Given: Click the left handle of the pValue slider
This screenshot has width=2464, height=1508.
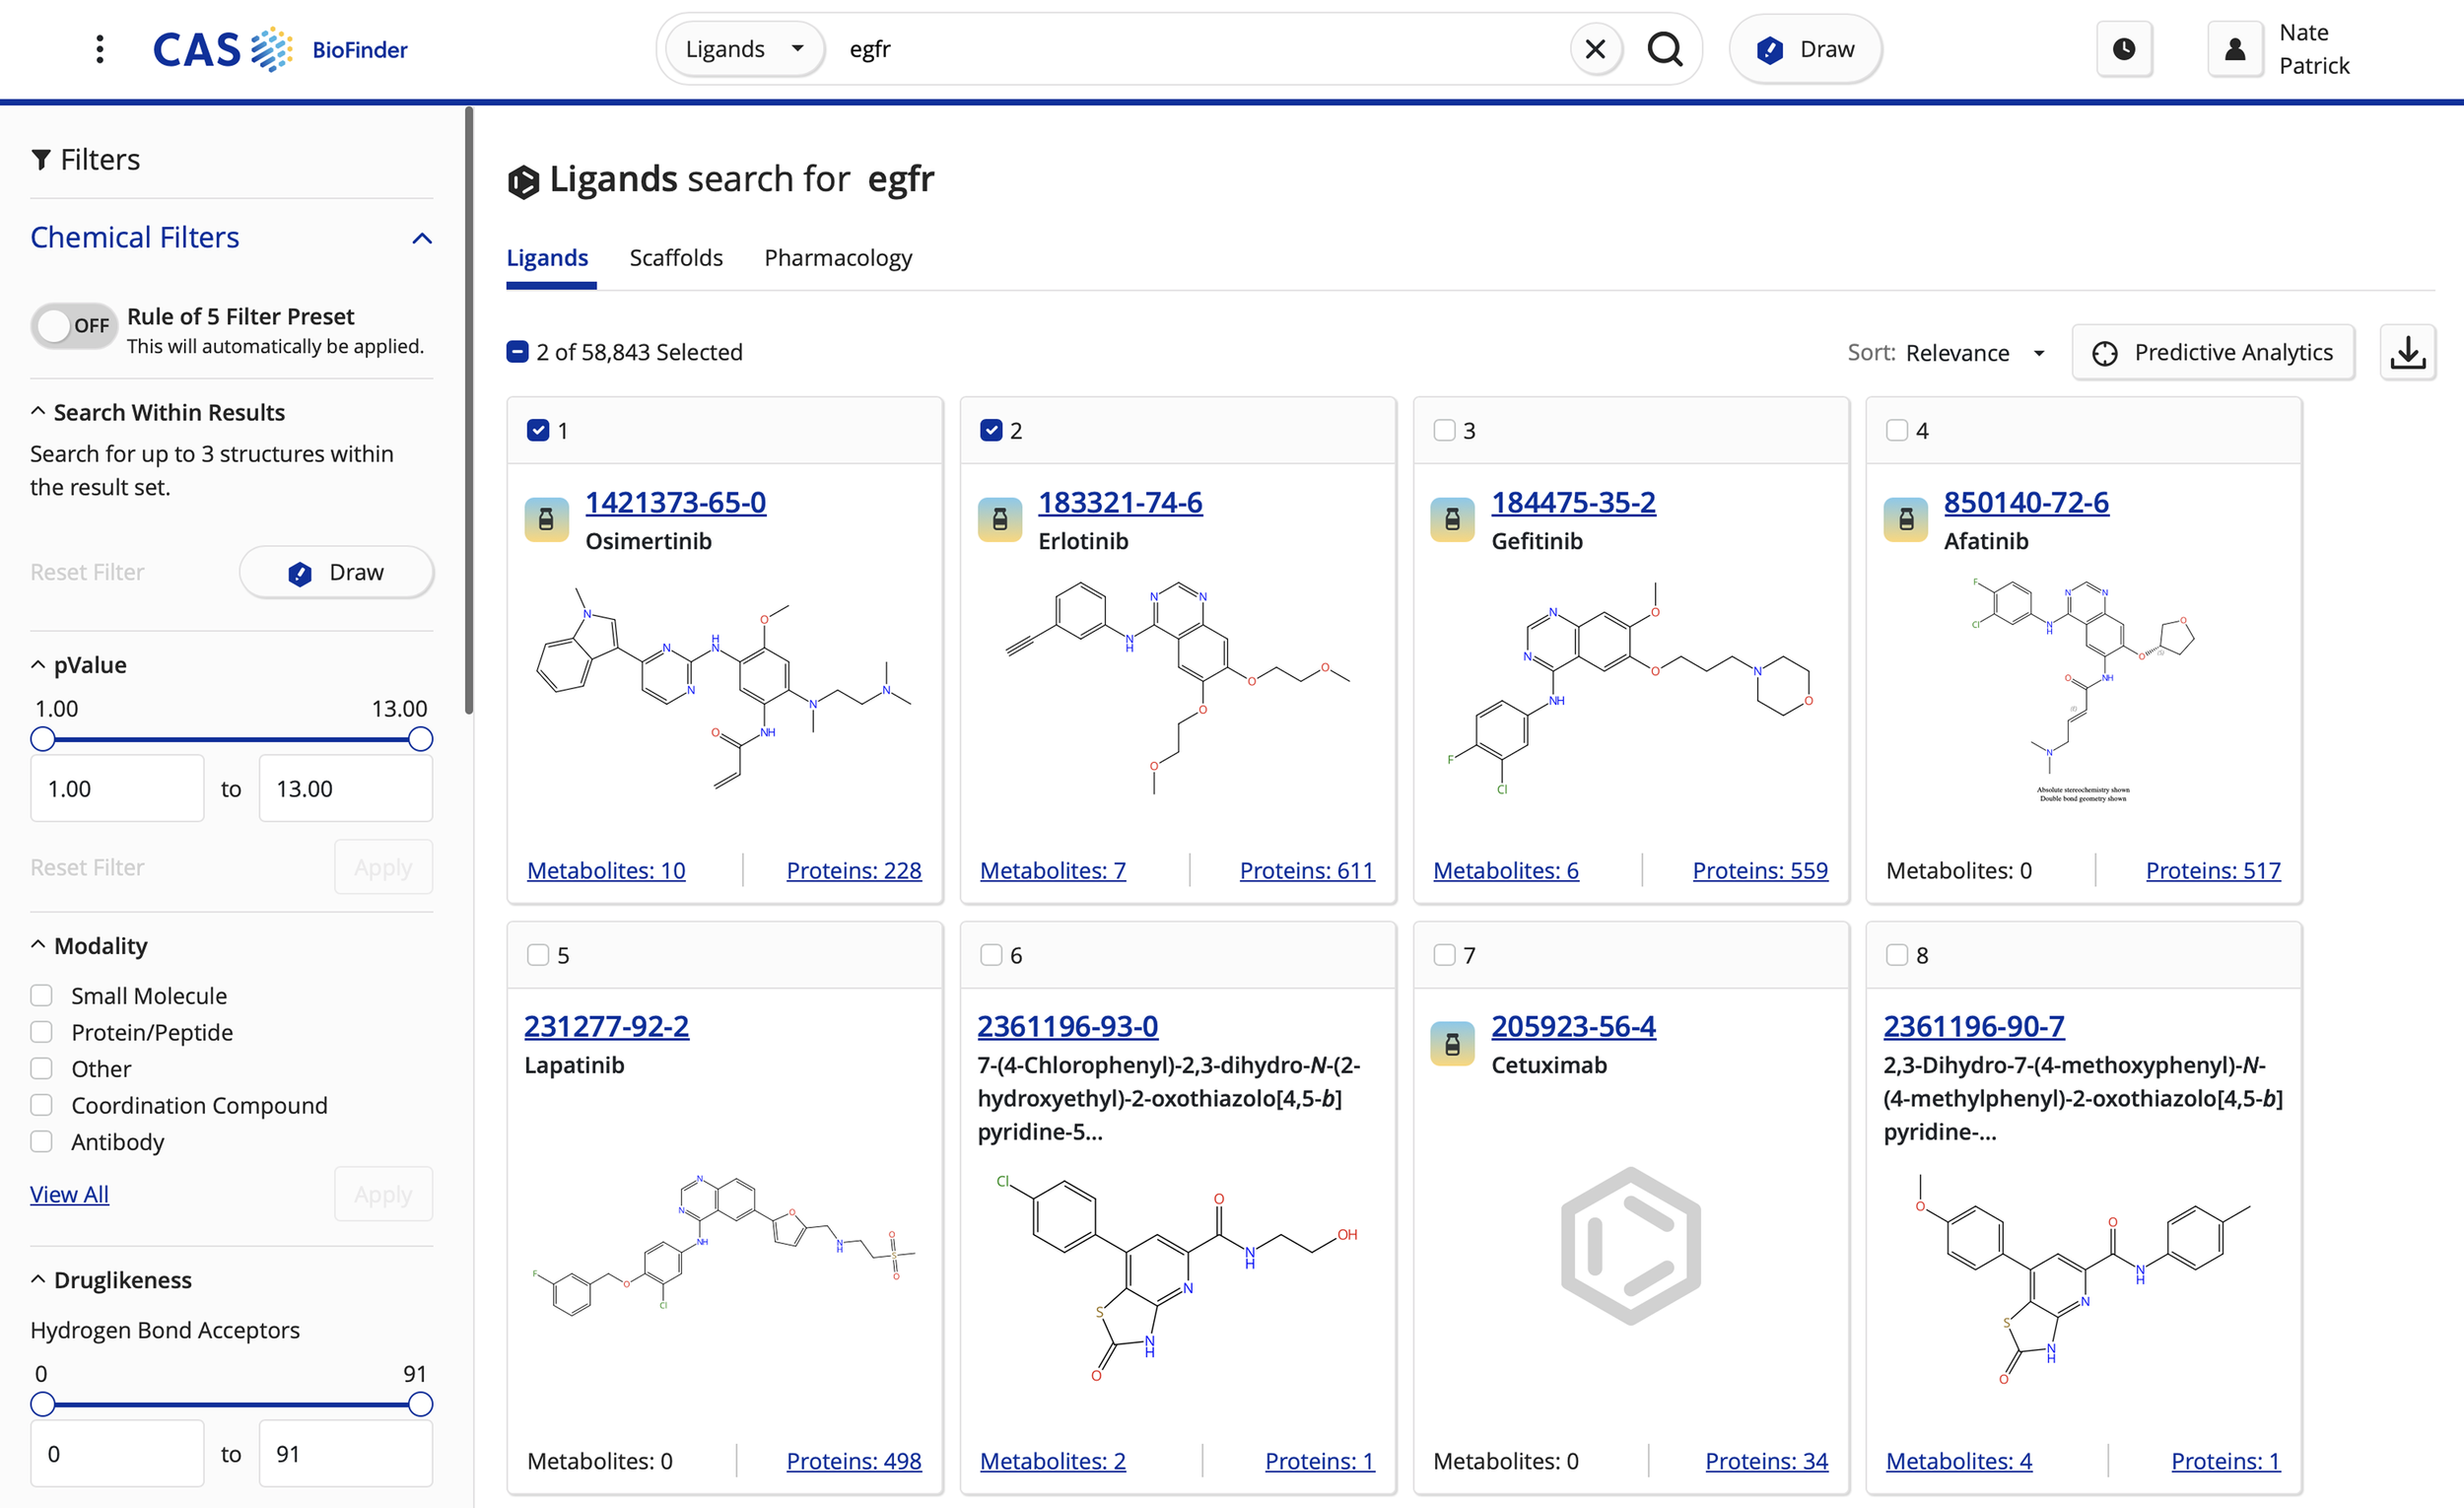Looking at the screenshot, I should click(x=42, y=739).
